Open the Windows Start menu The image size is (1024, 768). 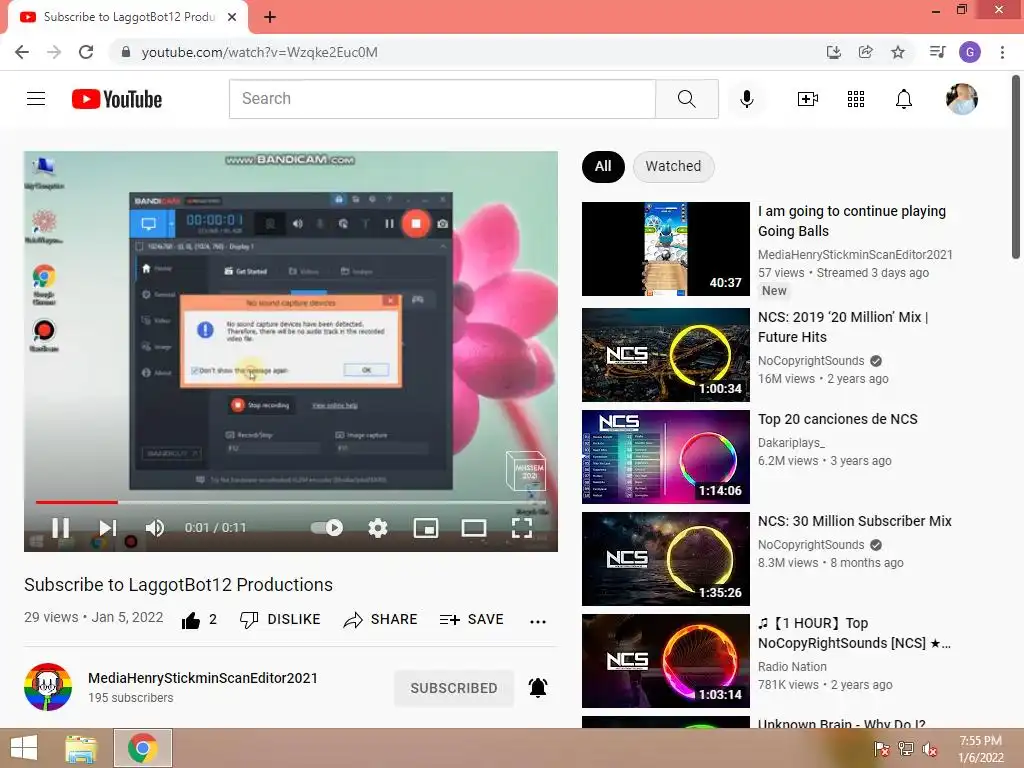pos(24,748)
